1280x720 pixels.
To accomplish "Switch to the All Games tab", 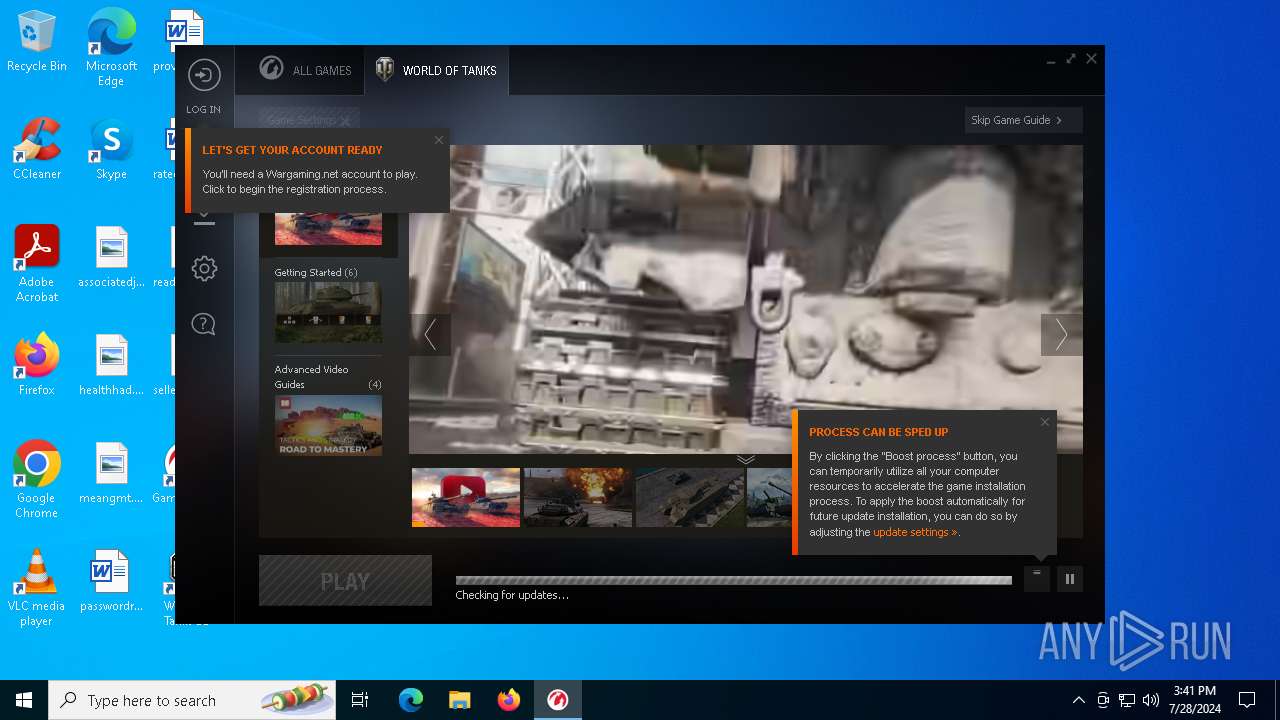I will (x=305, y=71).
